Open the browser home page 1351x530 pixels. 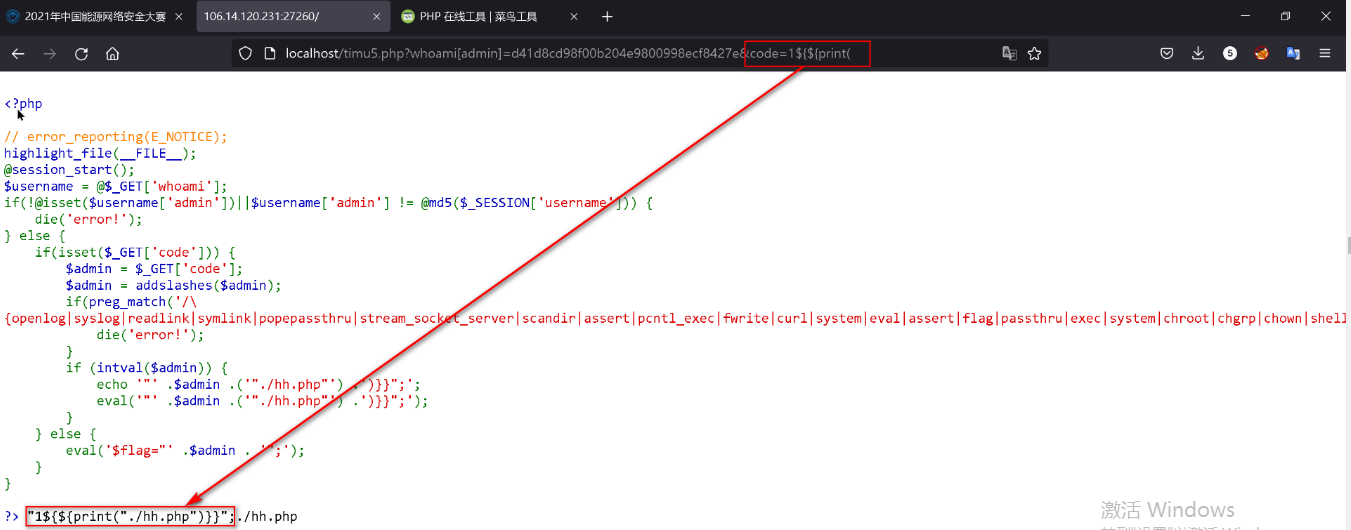coord(112,54)
